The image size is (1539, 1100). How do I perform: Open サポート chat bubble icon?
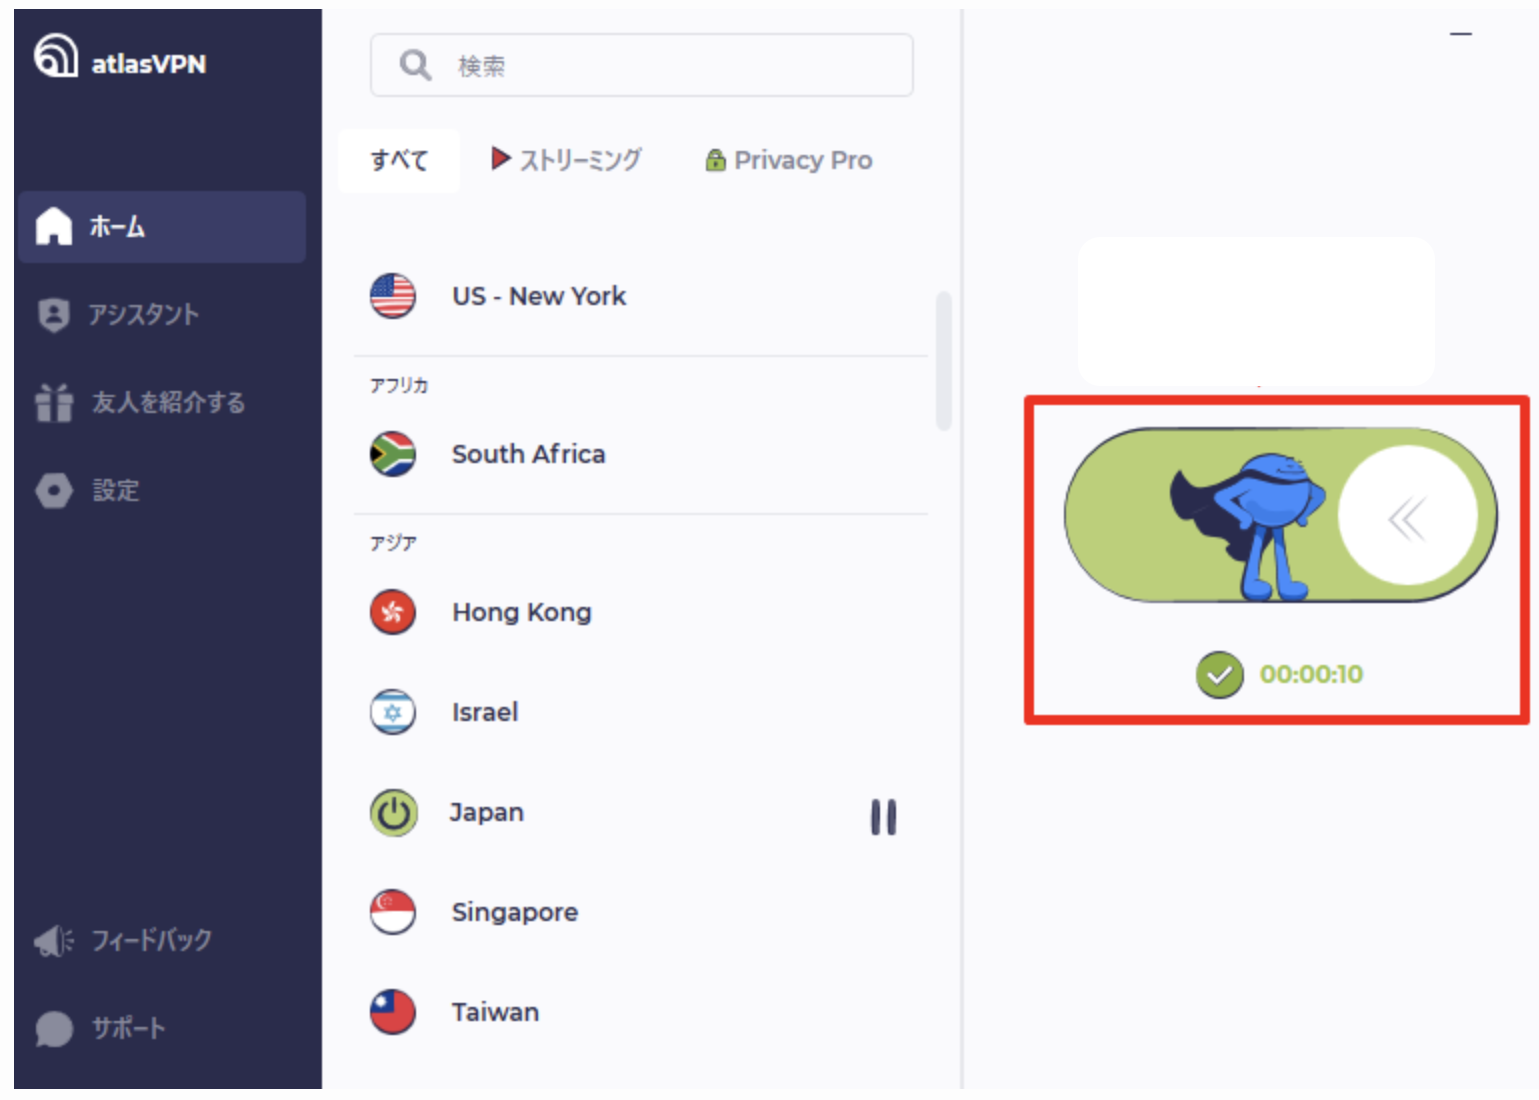pyautogui.click(x=54, y=1028)
